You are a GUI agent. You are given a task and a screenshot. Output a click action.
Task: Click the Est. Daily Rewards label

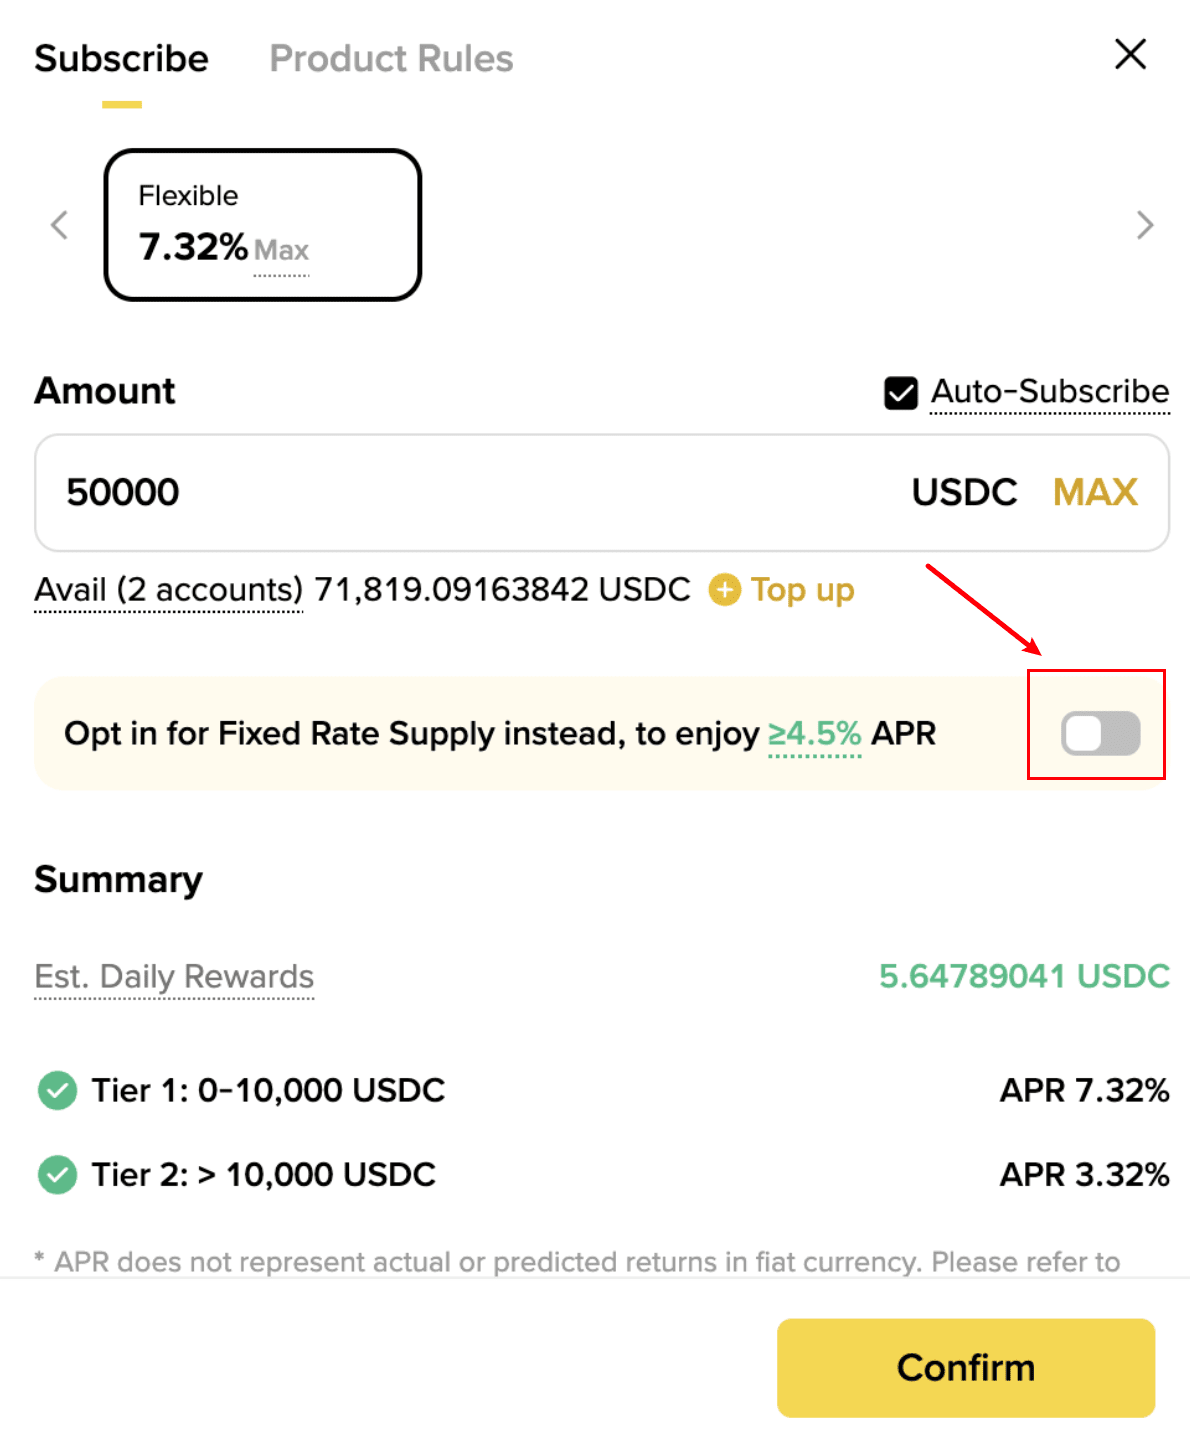[174, 976]
